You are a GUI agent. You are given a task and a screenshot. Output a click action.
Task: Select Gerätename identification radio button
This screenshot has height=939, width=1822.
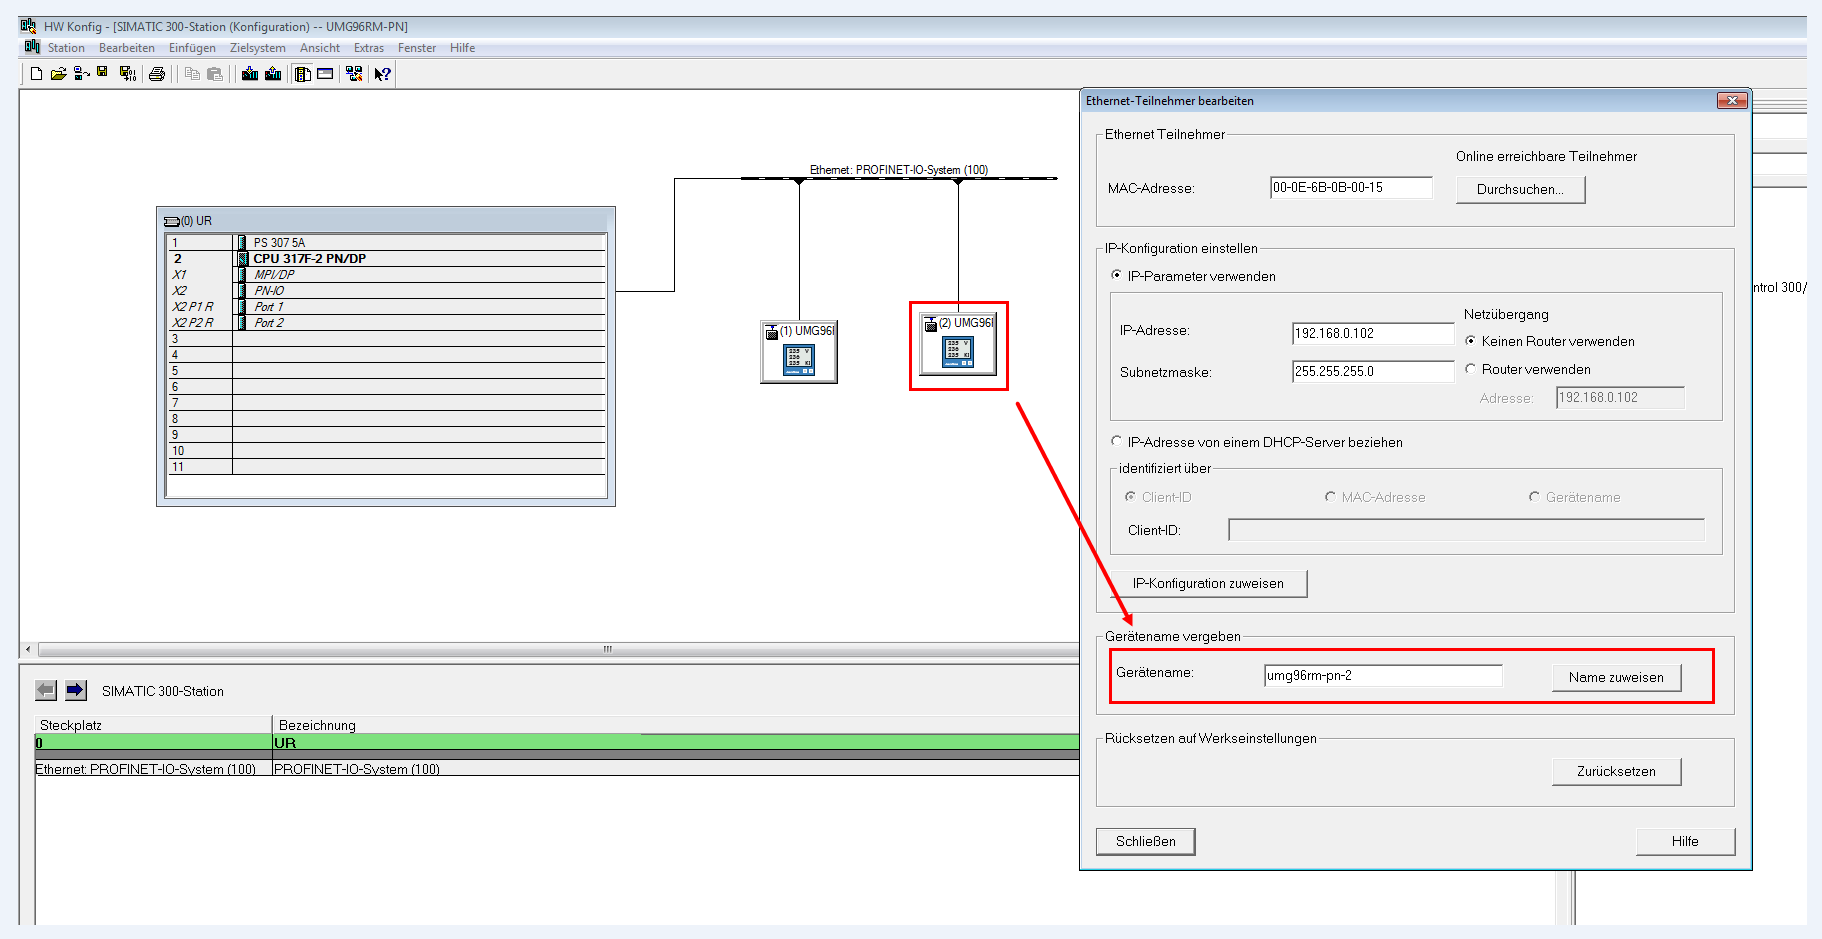(x=1534, y=496)
